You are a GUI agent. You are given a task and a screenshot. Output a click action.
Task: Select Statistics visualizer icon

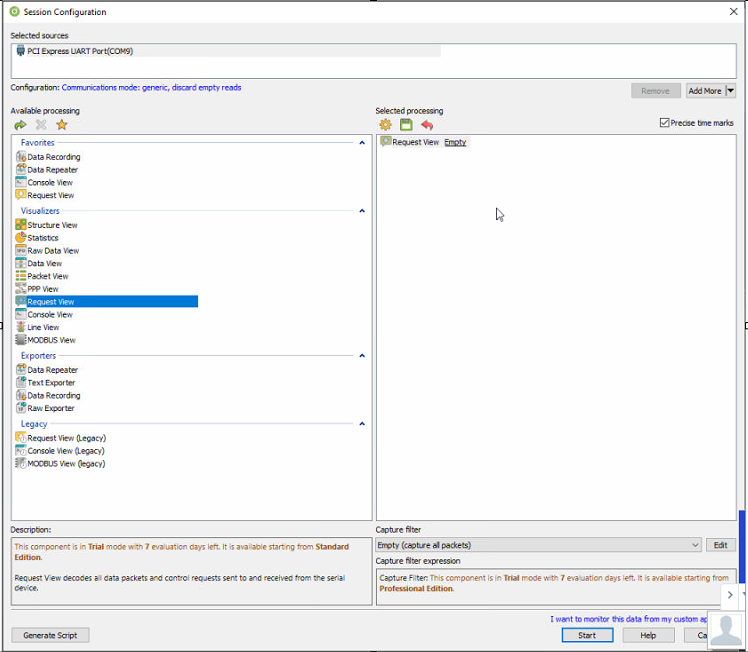(x=21, y=238)
